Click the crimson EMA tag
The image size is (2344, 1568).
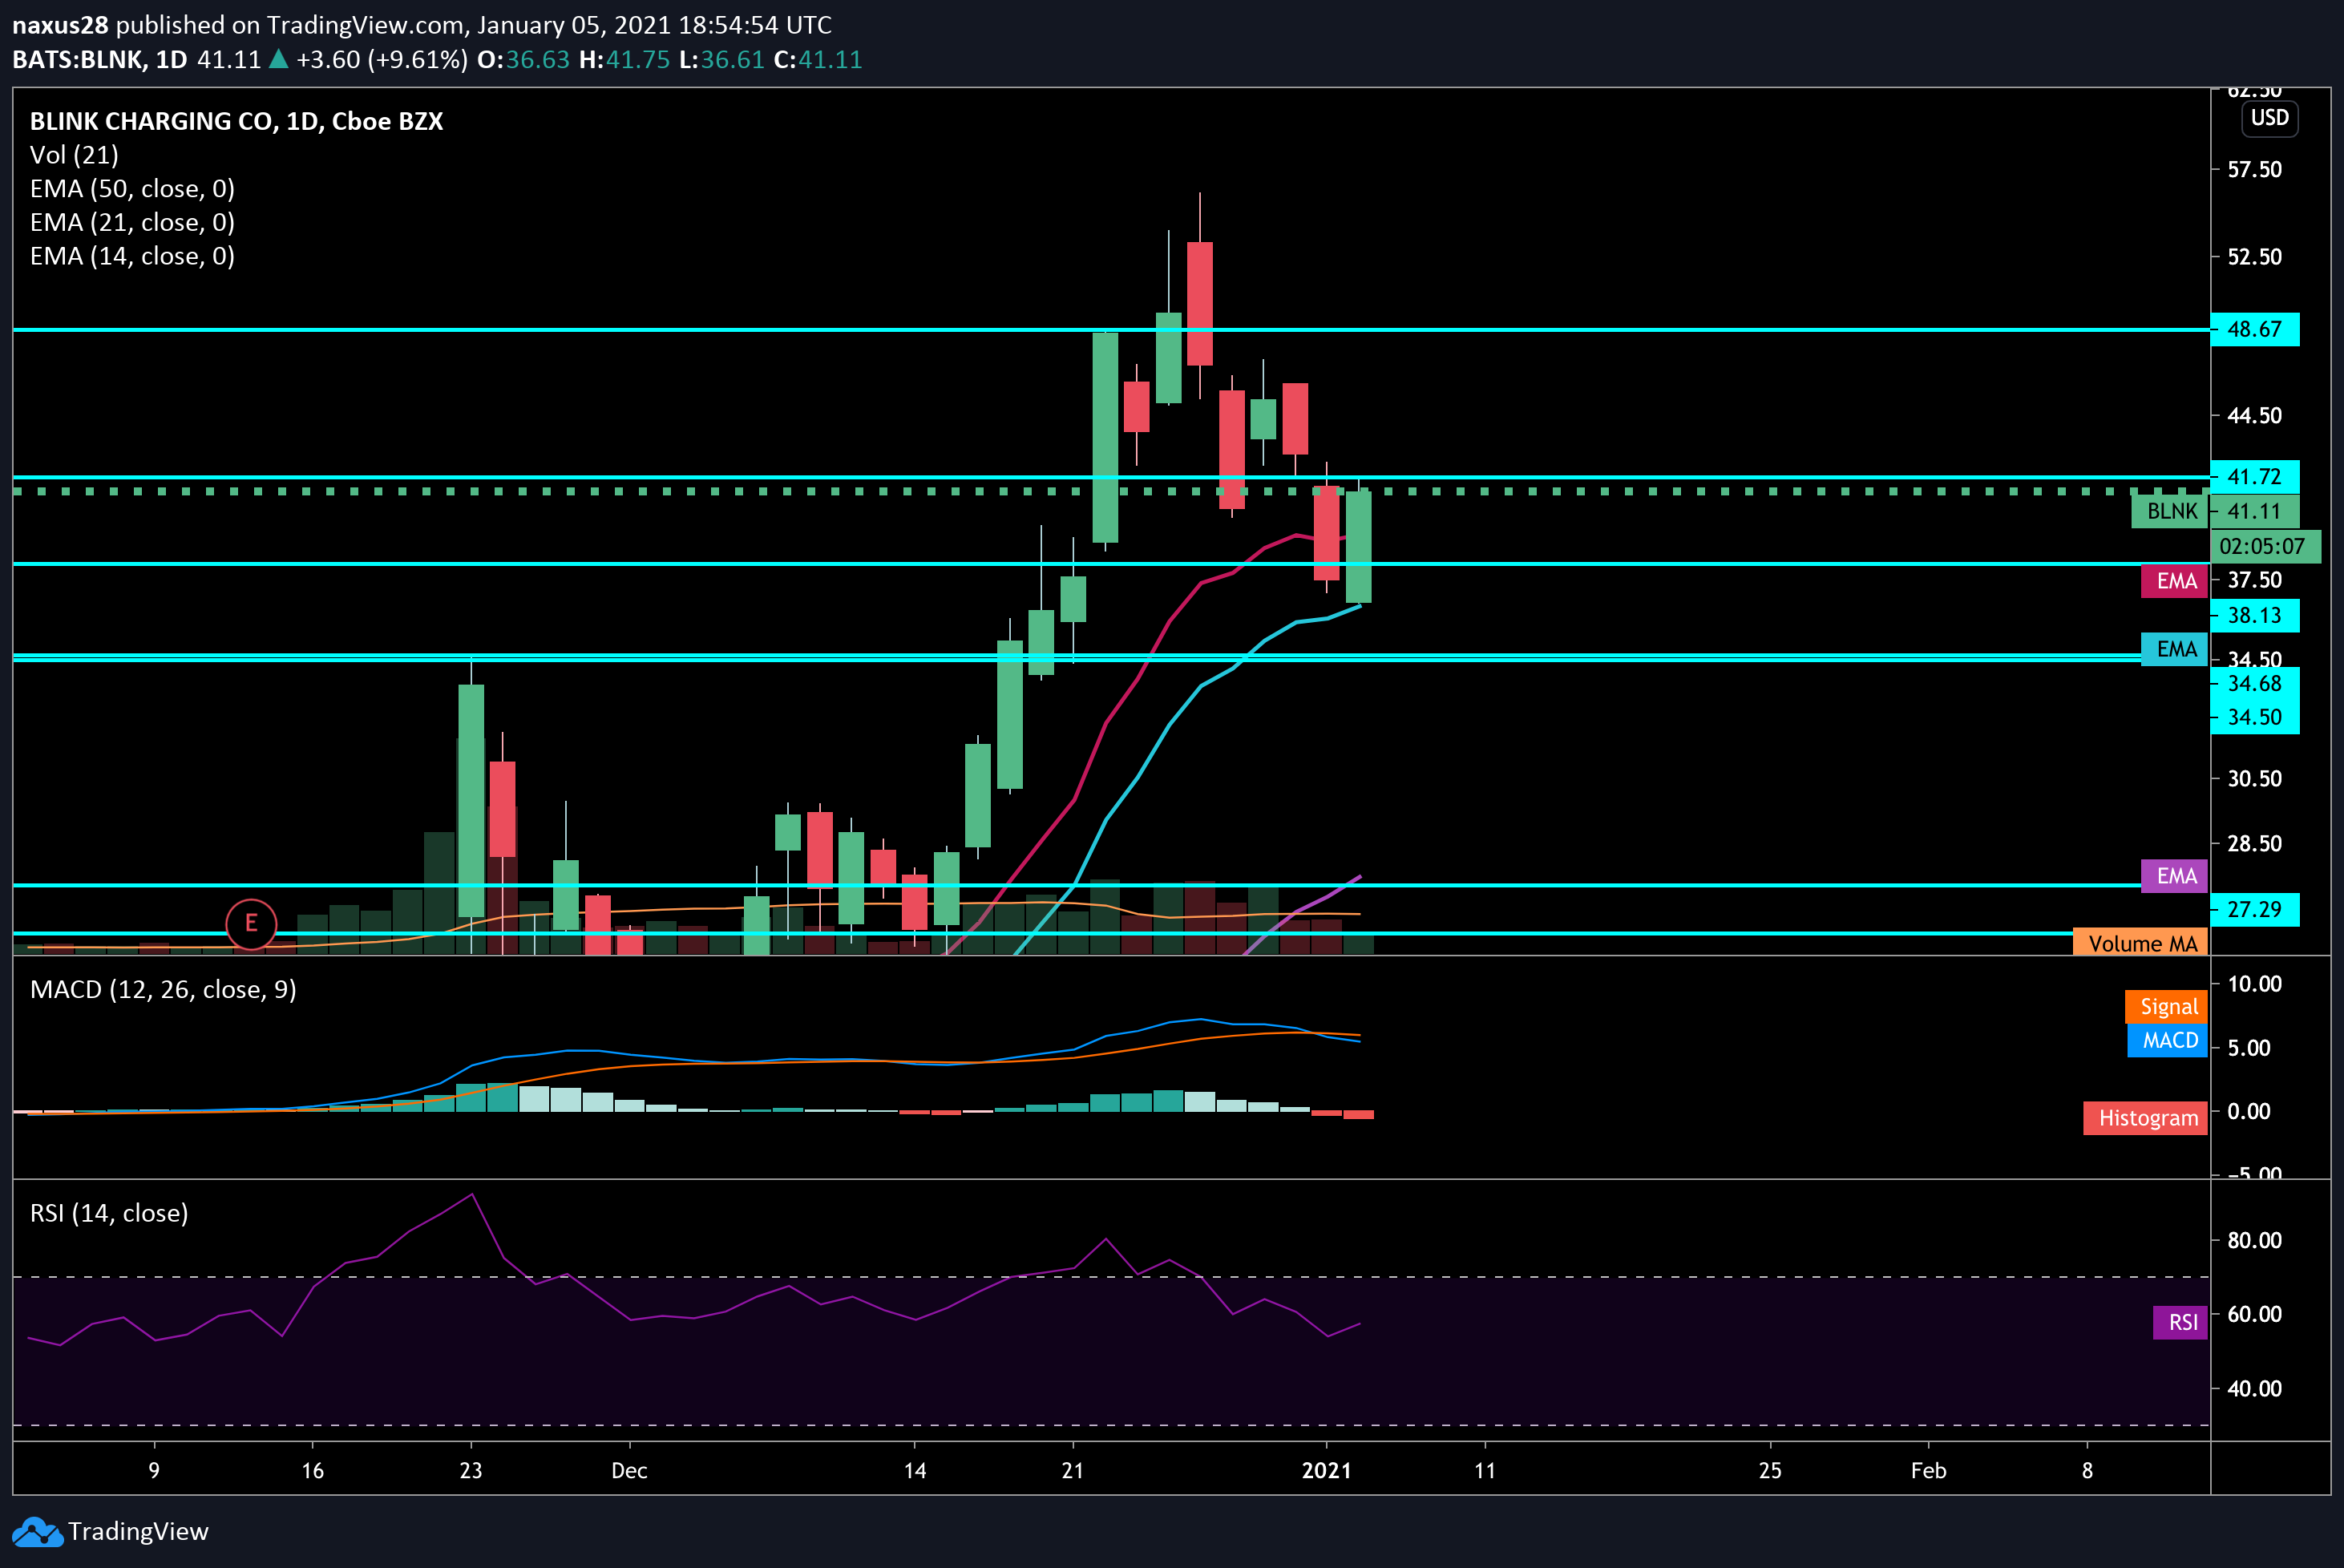point(2175,581)
